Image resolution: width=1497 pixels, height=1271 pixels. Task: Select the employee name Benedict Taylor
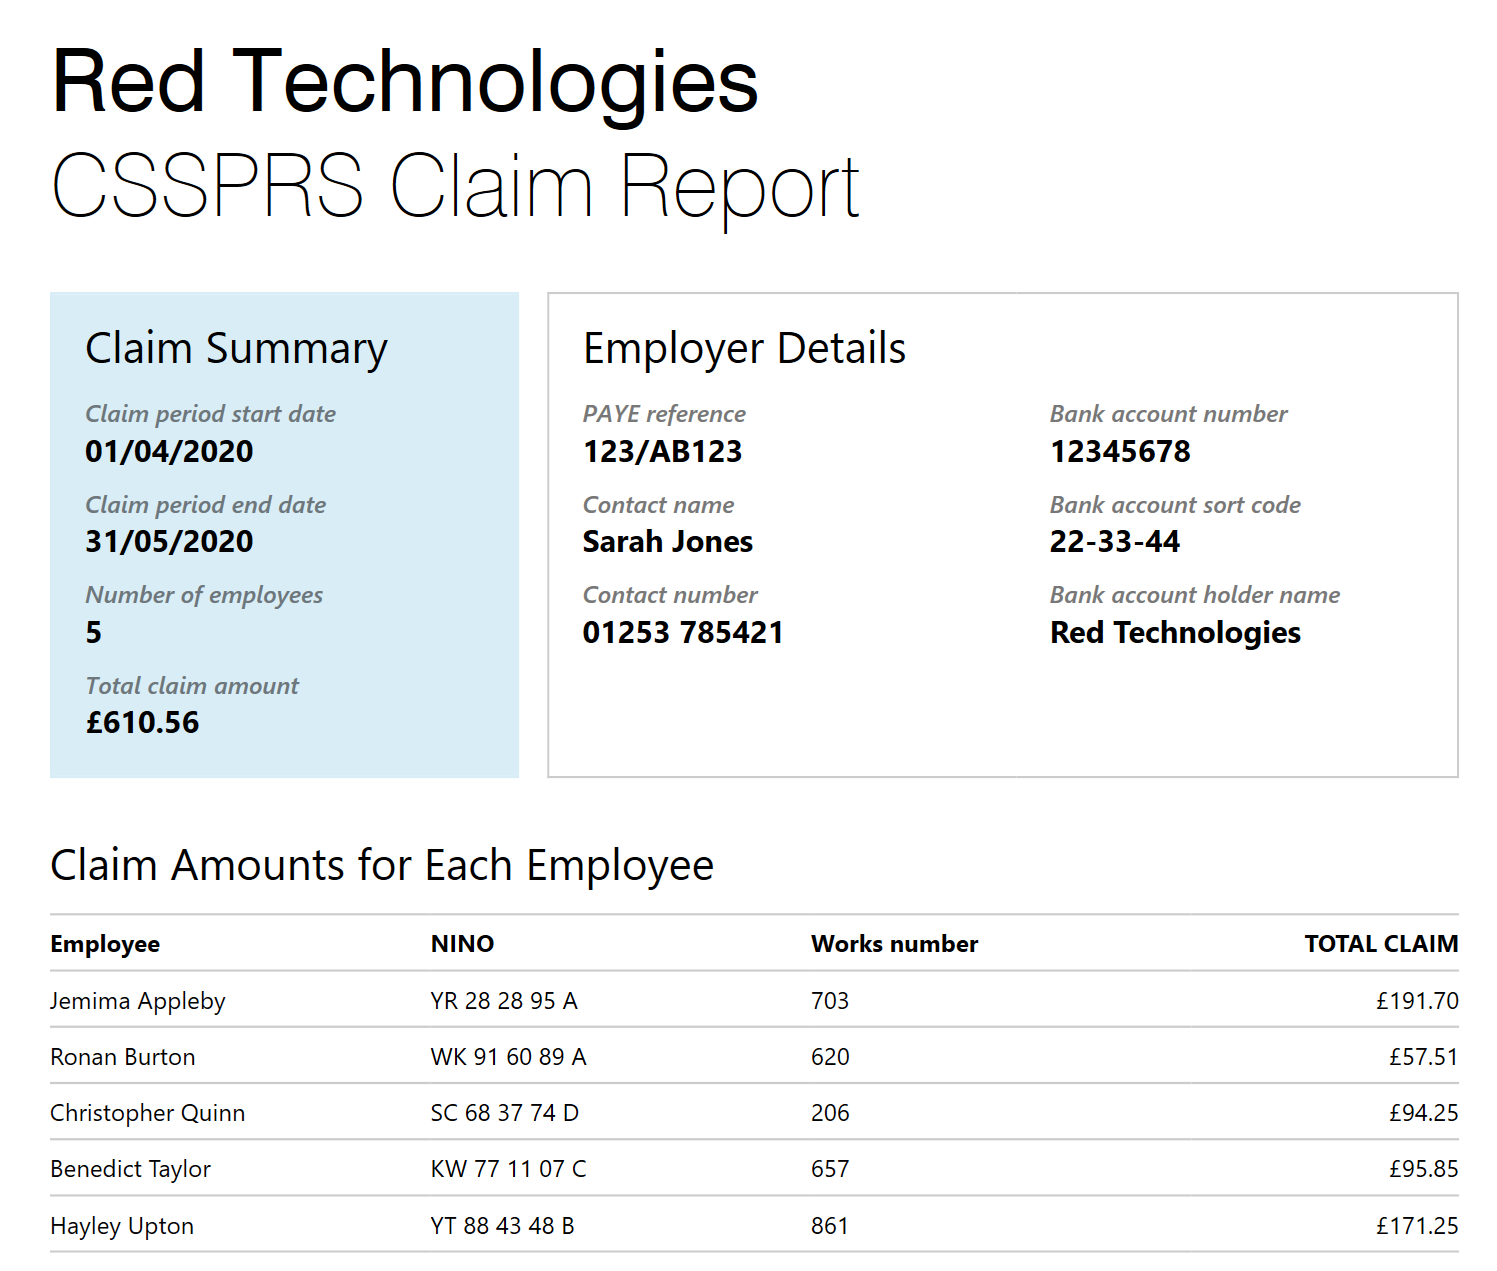(x=130, y=1169)
